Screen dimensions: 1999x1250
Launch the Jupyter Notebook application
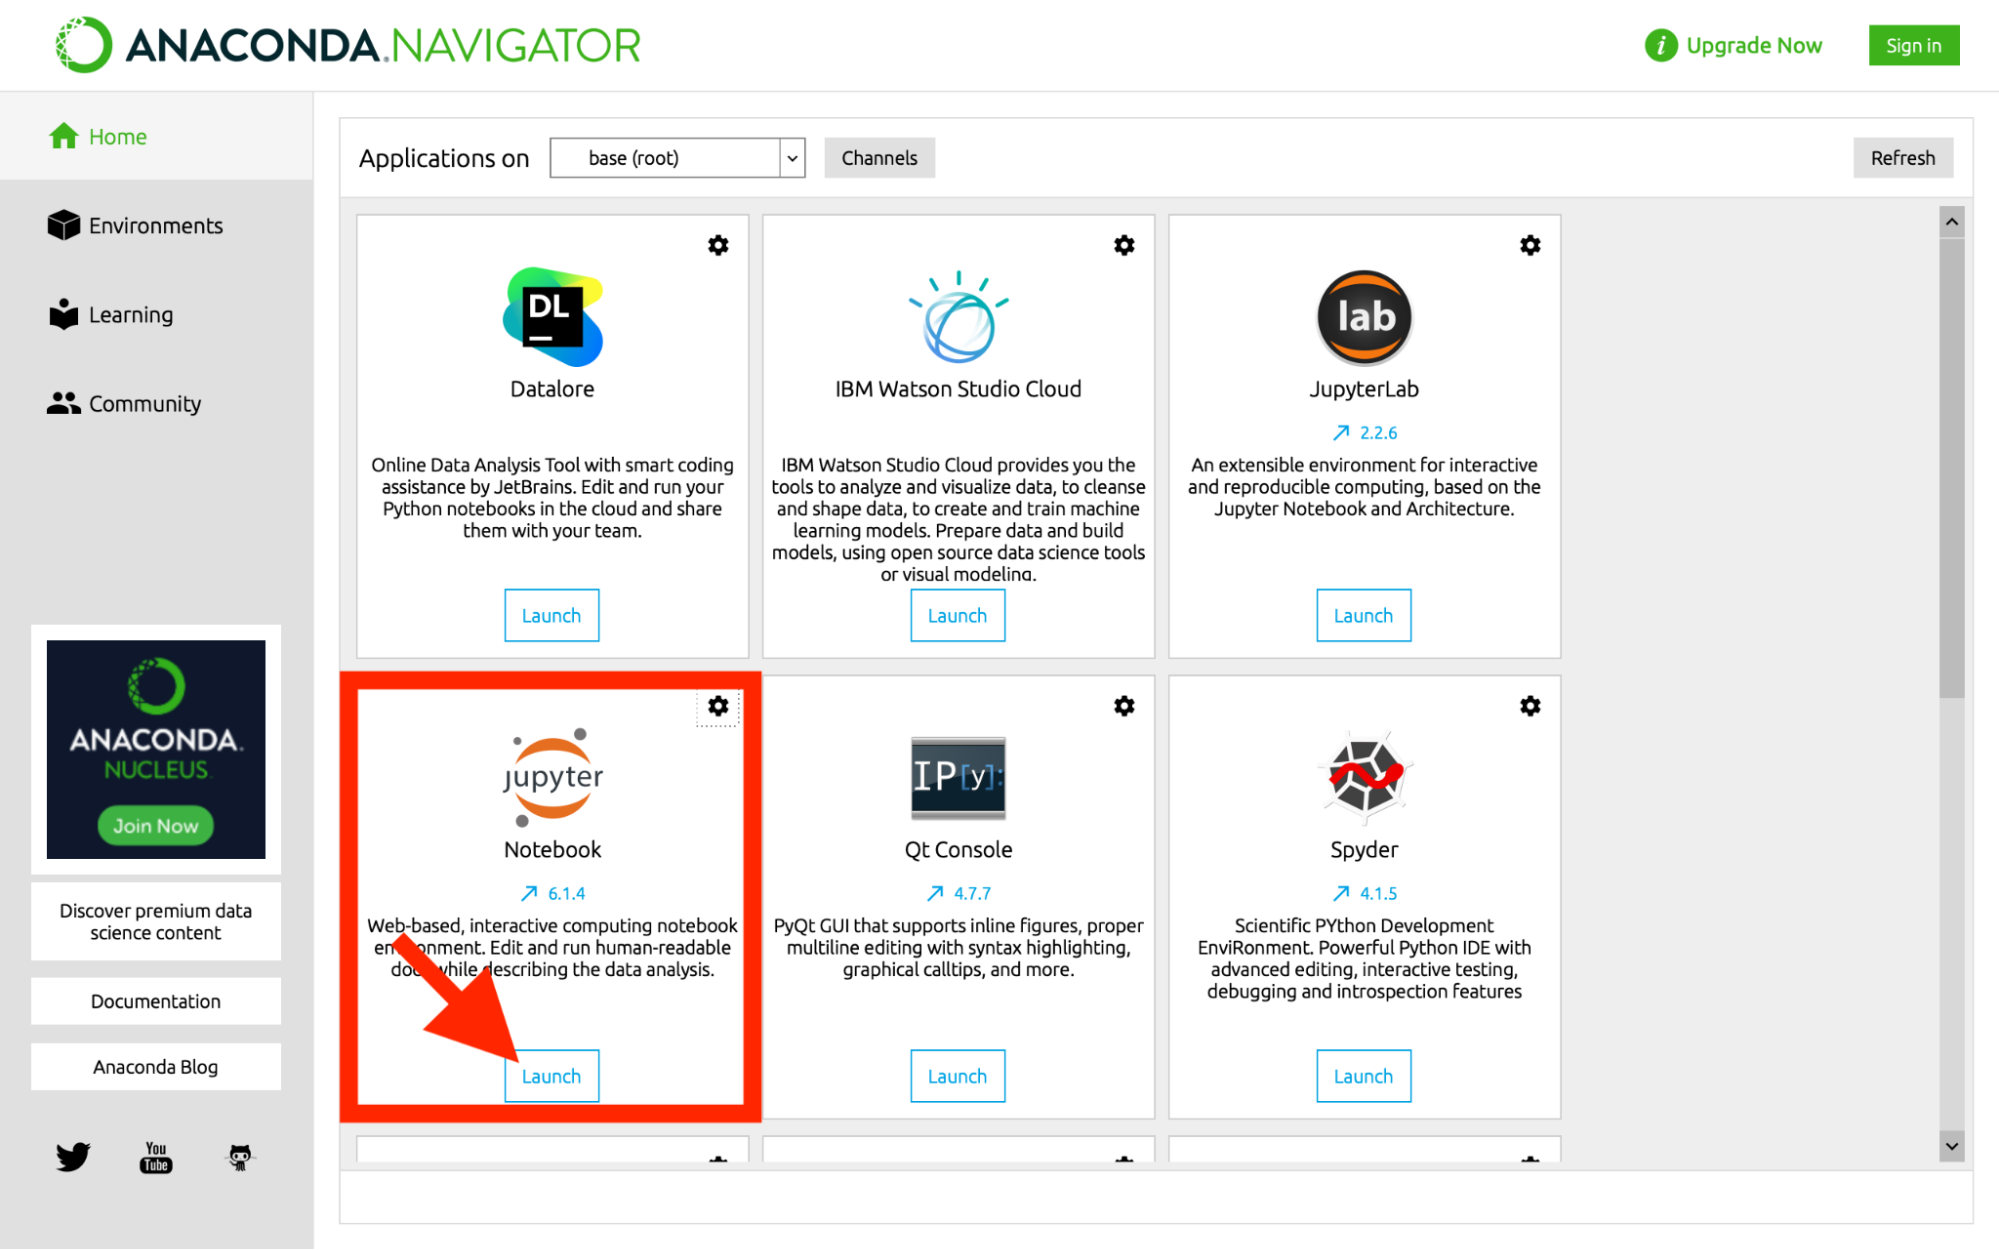point(550,1076)
